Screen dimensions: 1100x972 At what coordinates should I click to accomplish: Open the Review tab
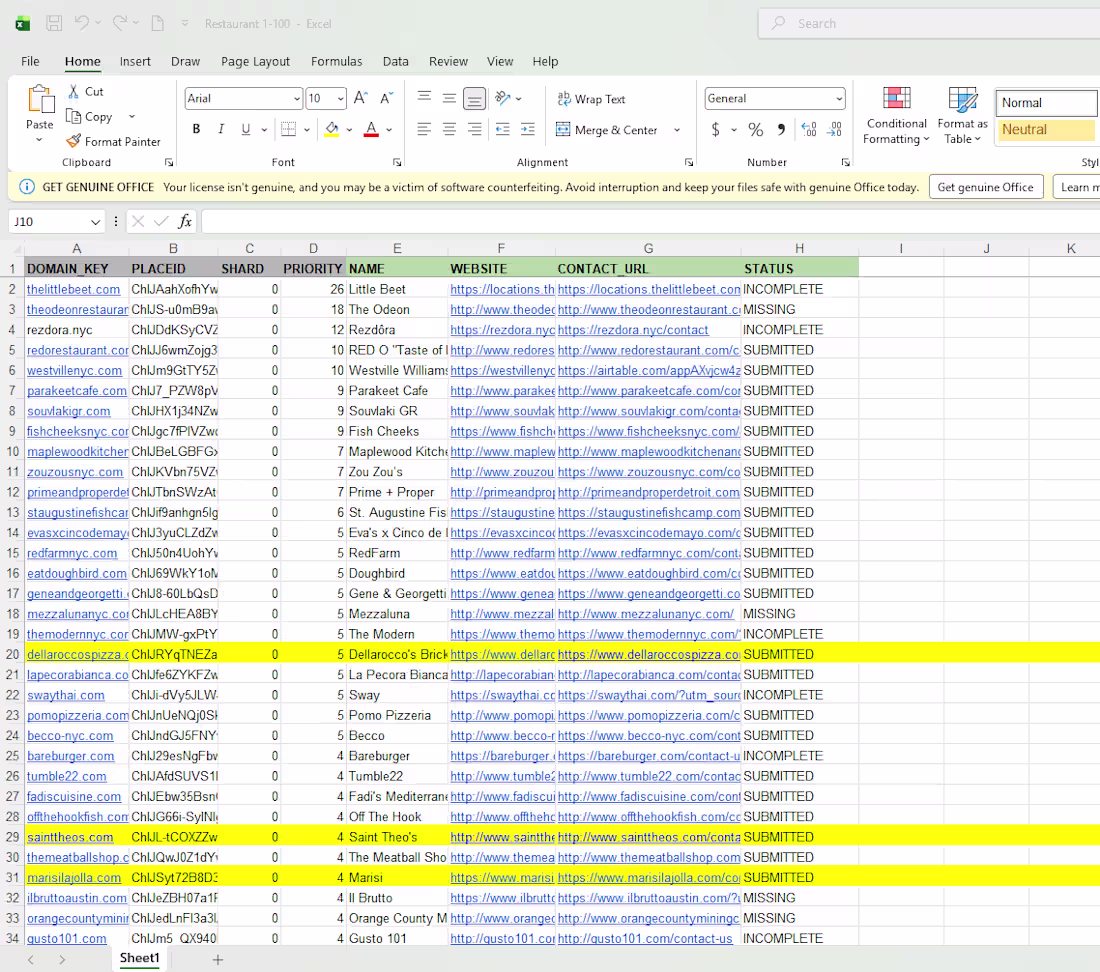(x=448, y=61)
